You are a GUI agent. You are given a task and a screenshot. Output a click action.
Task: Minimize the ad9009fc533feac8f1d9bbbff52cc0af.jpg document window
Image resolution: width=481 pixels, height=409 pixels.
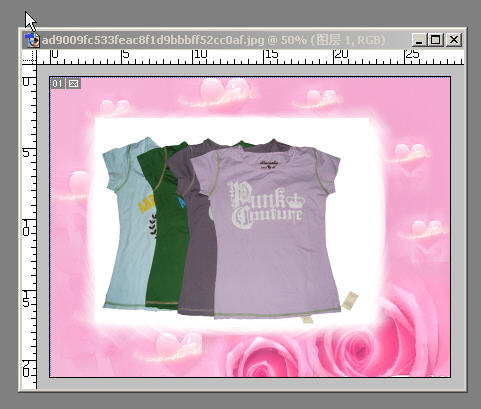419,40
